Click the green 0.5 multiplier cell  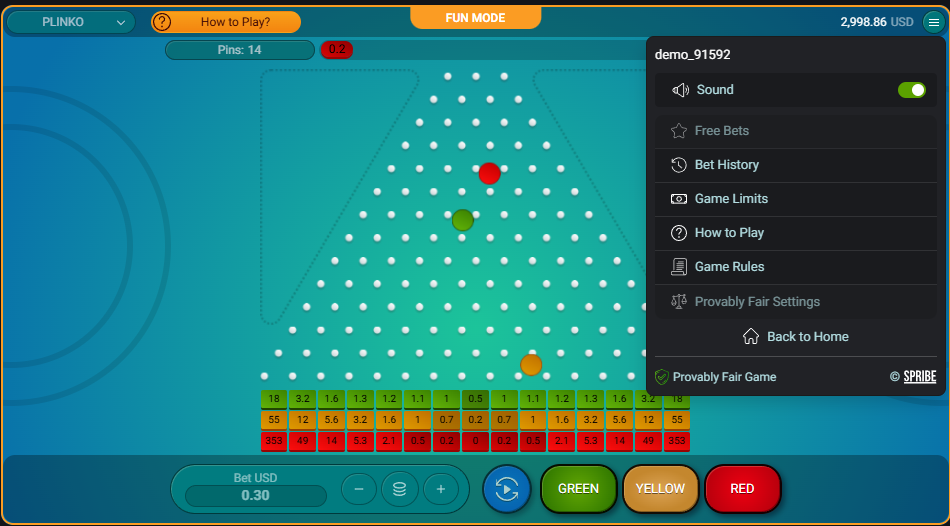pyautogui.click(x=476, y=399)
